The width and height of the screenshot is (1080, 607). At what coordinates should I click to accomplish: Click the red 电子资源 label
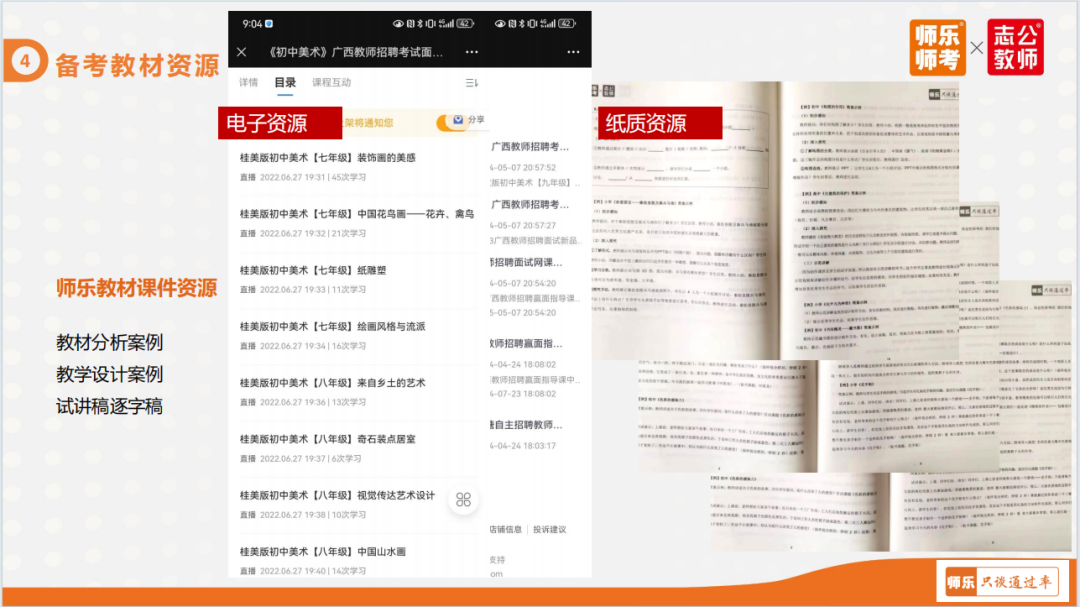(280, 123)
